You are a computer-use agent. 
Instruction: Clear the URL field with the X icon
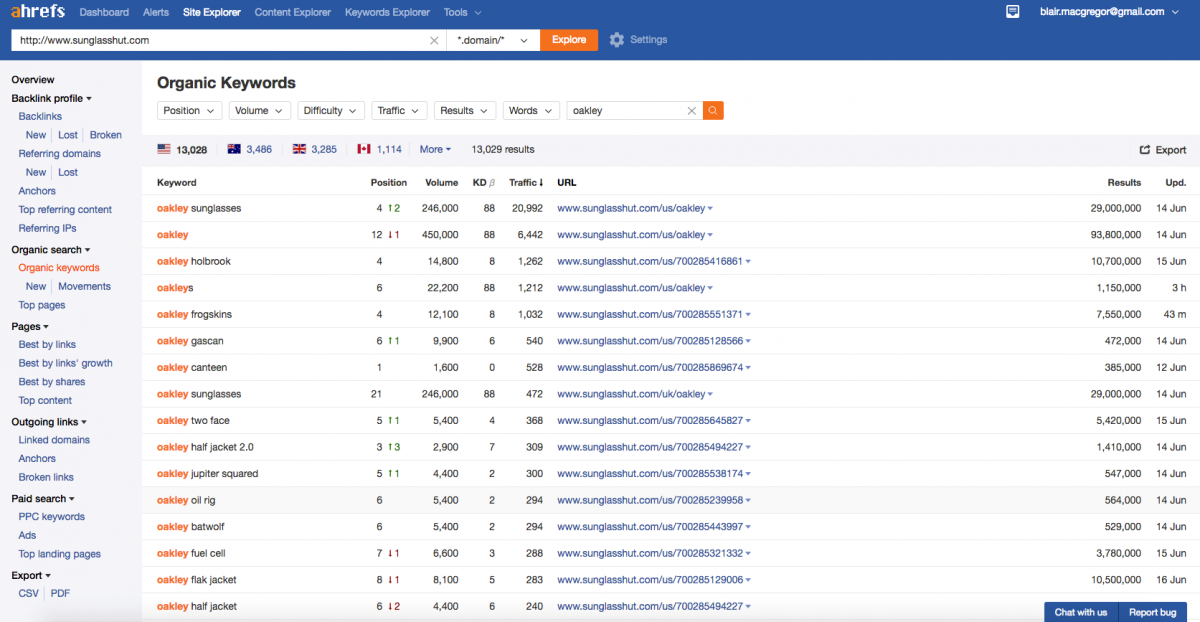(x=434, y=40)
